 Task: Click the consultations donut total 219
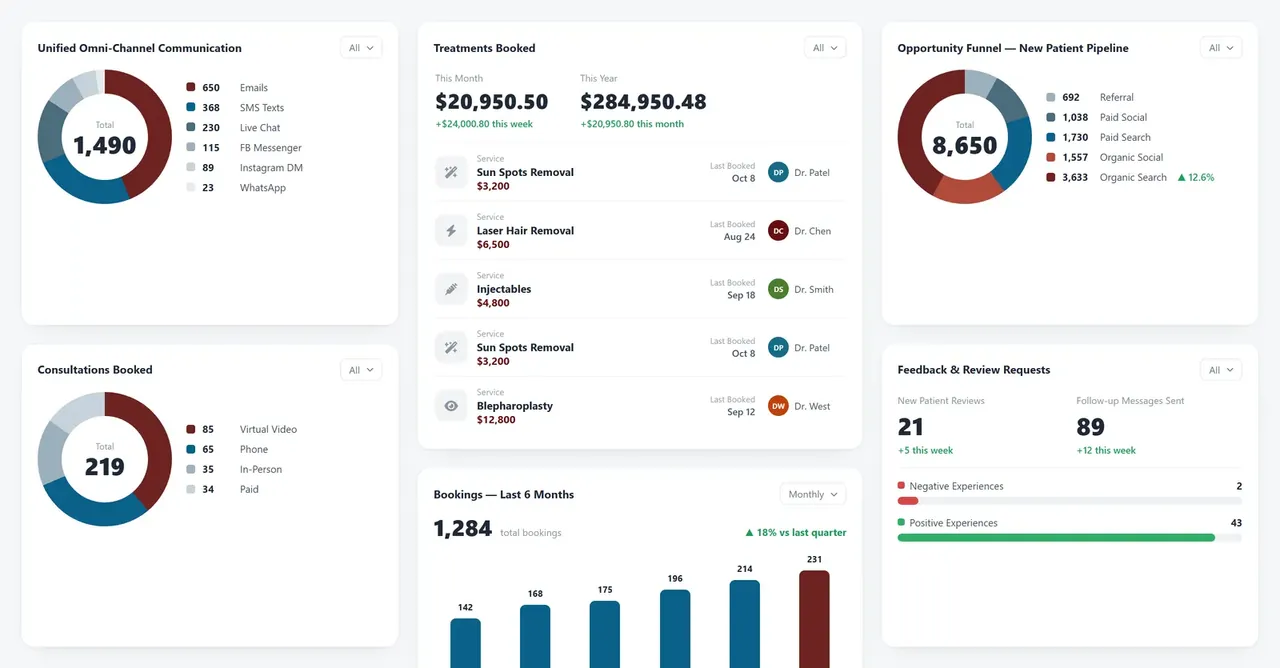click(105, 467)
